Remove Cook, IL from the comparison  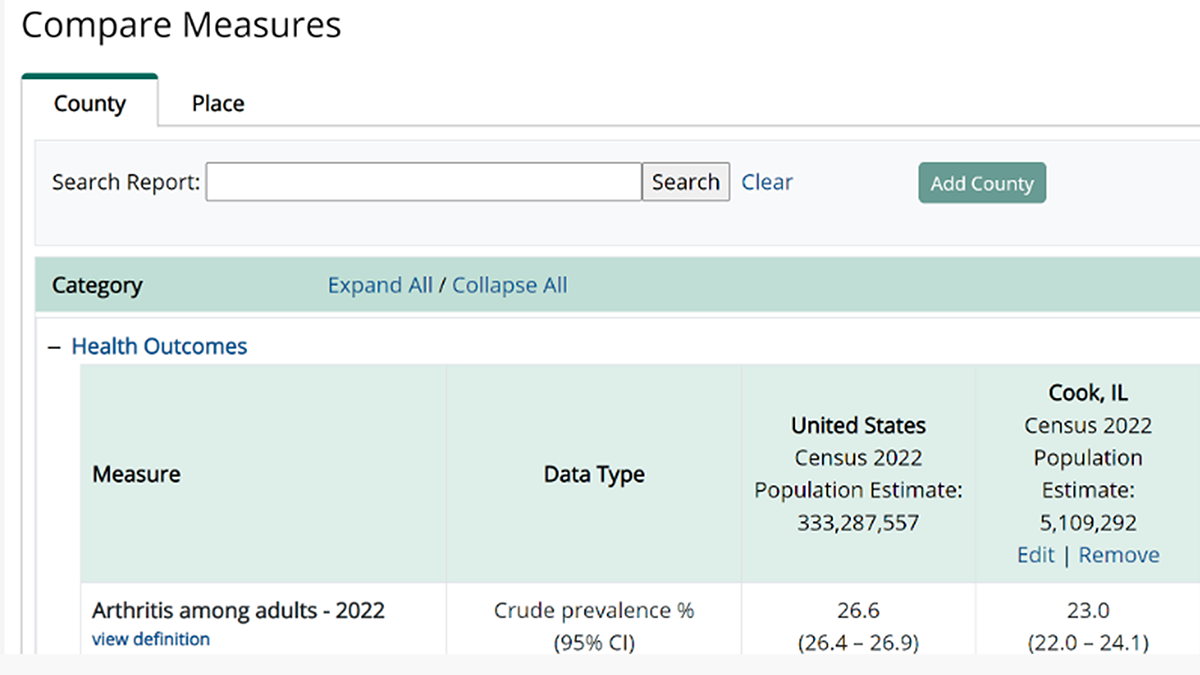point(1119,554)
